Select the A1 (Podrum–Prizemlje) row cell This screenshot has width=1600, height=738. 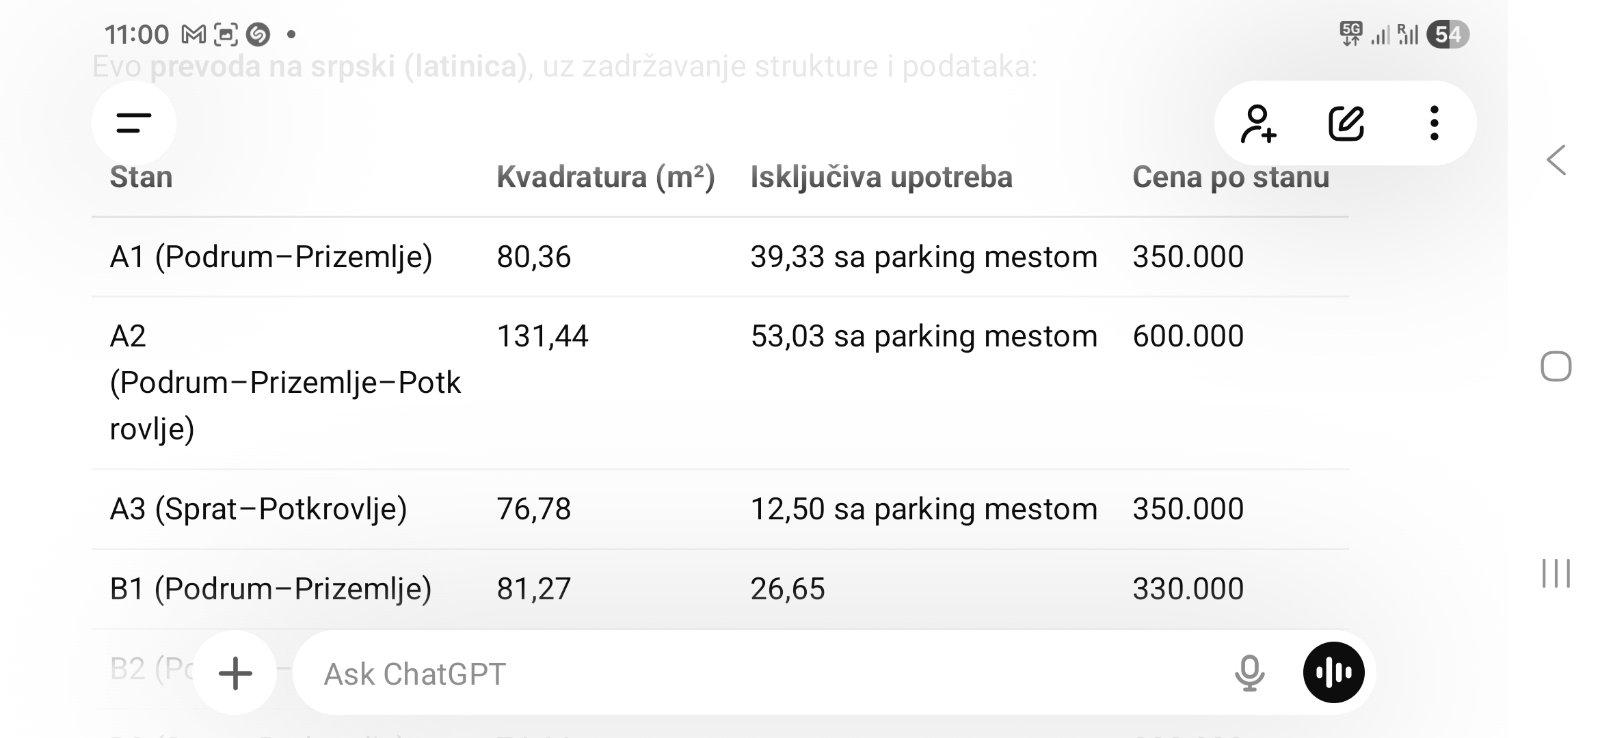click(271, 257)
